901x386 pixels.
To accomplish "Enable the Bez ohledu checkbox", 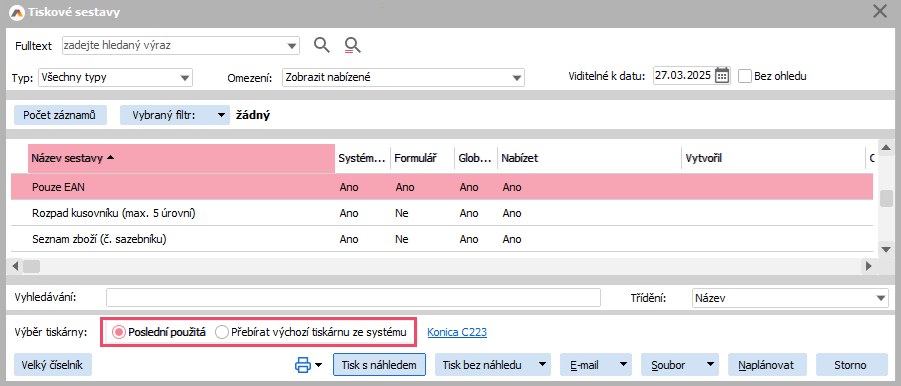I will pyautogui.click(x=745, y=76).
